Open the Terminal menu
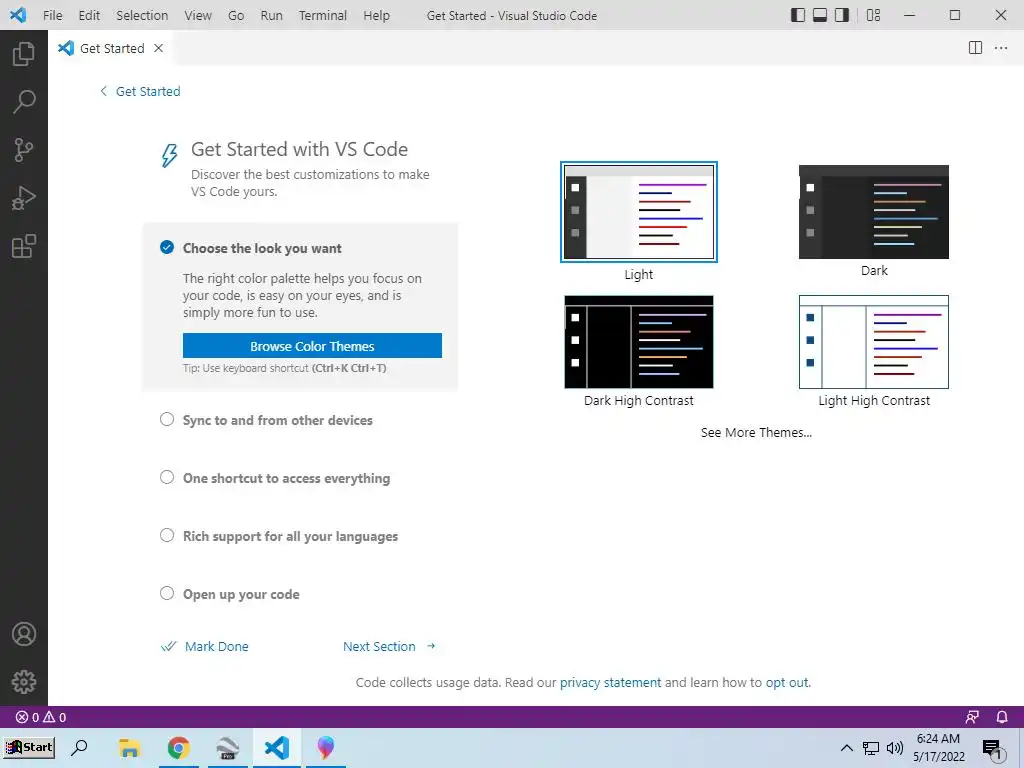Viewport: 1024px width, 768px height. point(323,15)
